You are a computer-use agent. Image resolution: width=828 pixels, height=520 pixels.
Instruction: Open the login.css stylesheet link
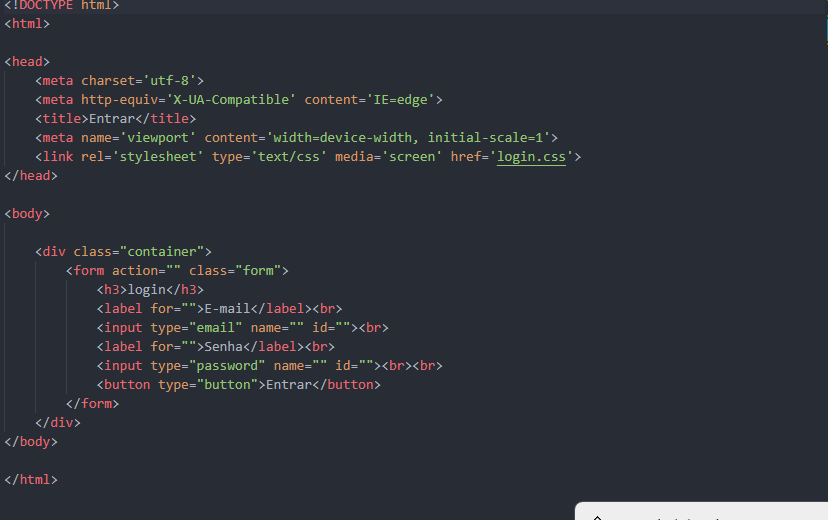(531, 157)
